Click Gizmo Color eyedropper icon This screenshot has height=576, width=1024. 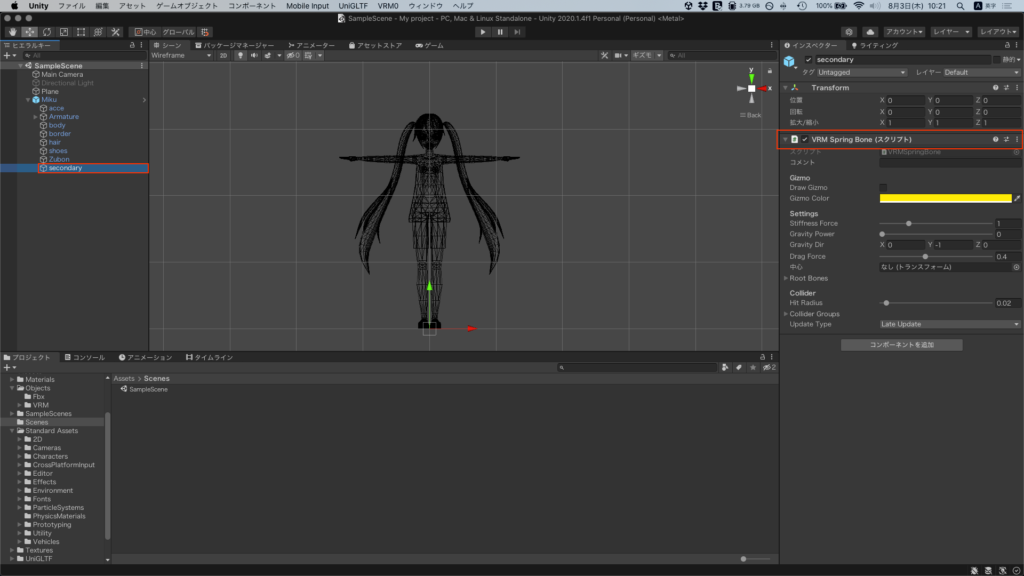(x=1017, y=198)
